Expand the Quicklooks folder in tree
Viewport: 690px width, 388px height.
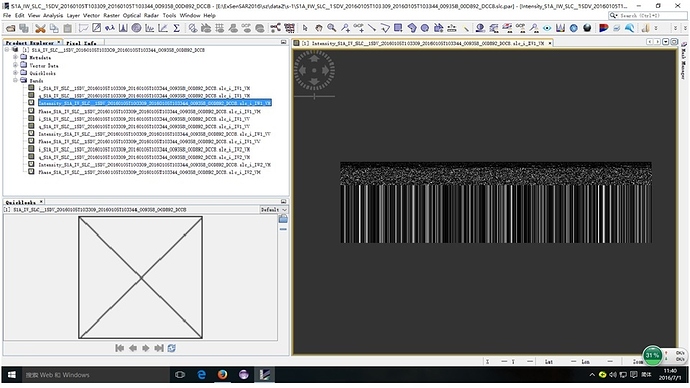pos(15,73)
